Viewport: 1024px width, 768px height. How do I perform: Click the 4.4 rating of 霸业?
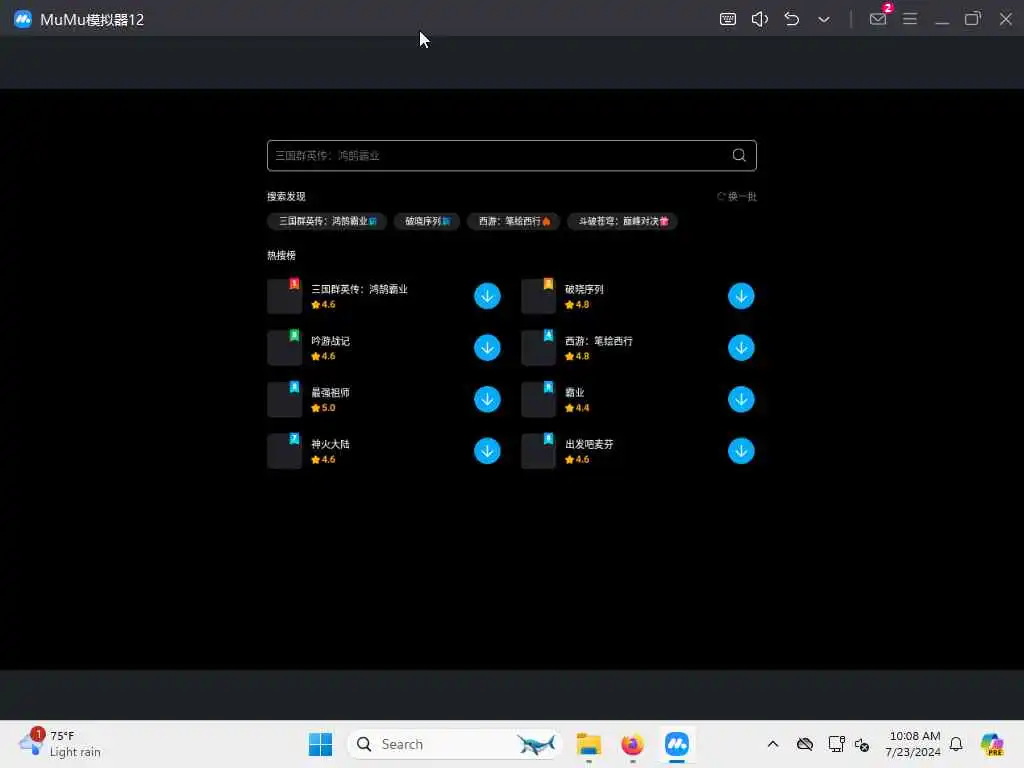(577, 408)
